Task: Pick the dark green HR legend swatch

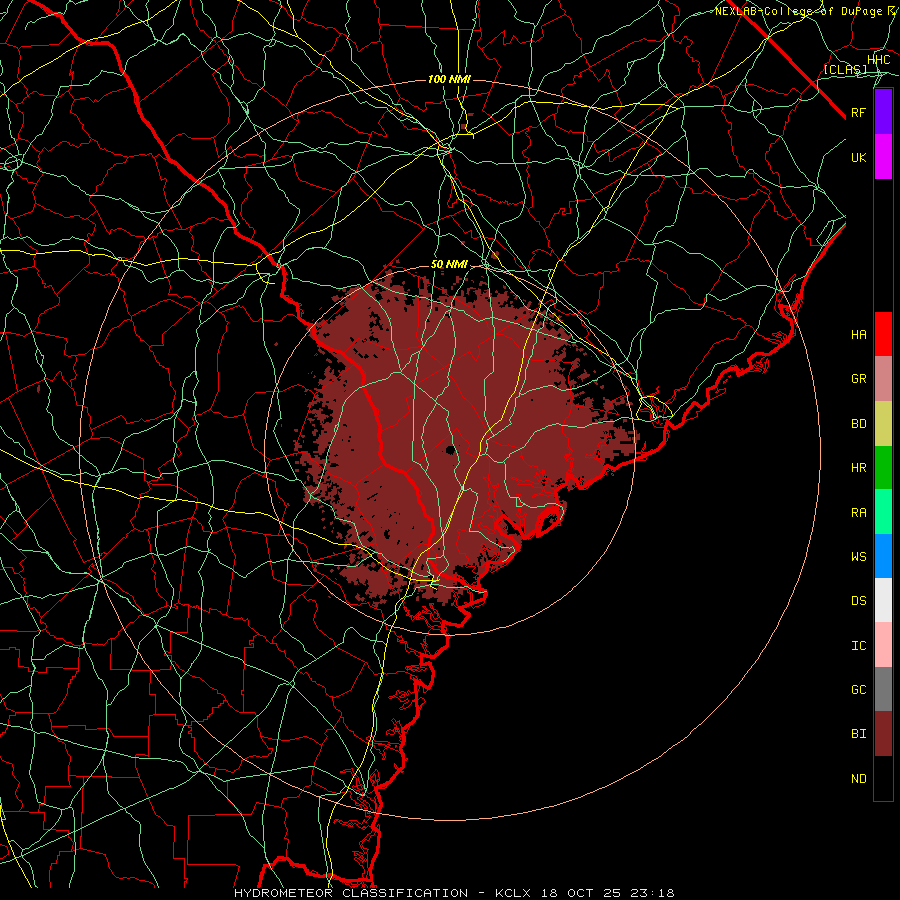Action: coord(883,468)
